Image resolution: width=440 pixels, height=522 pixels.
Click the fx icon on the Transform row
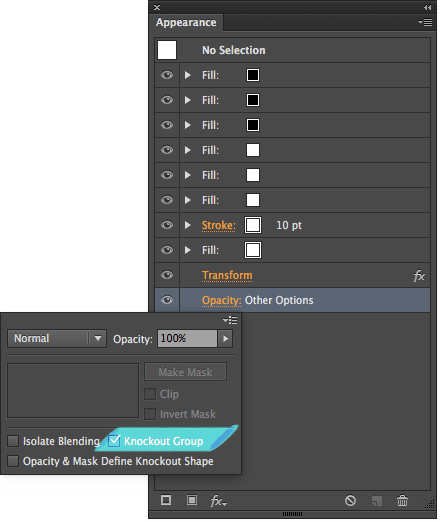pyautogui.click(x=419, y=276)
